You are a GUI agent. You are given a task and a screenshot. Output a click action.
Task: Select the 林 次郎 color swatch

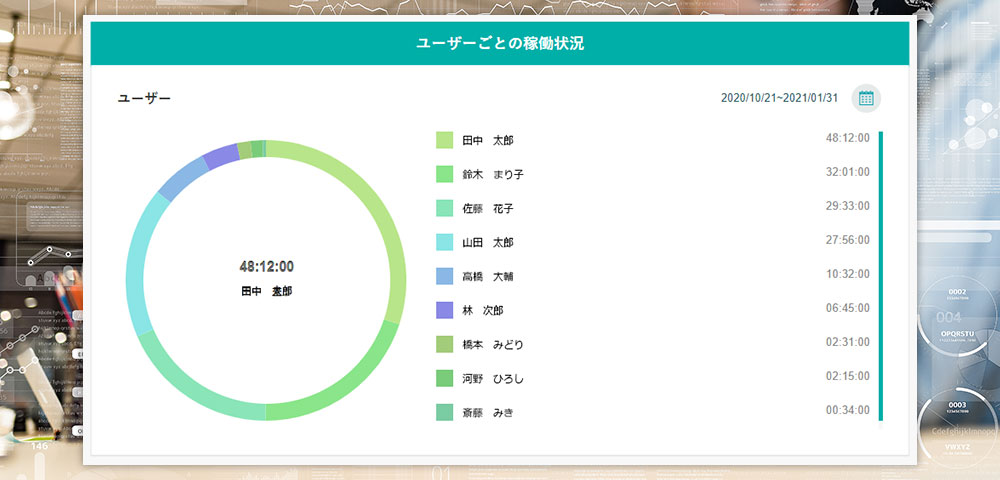point(445,310)
